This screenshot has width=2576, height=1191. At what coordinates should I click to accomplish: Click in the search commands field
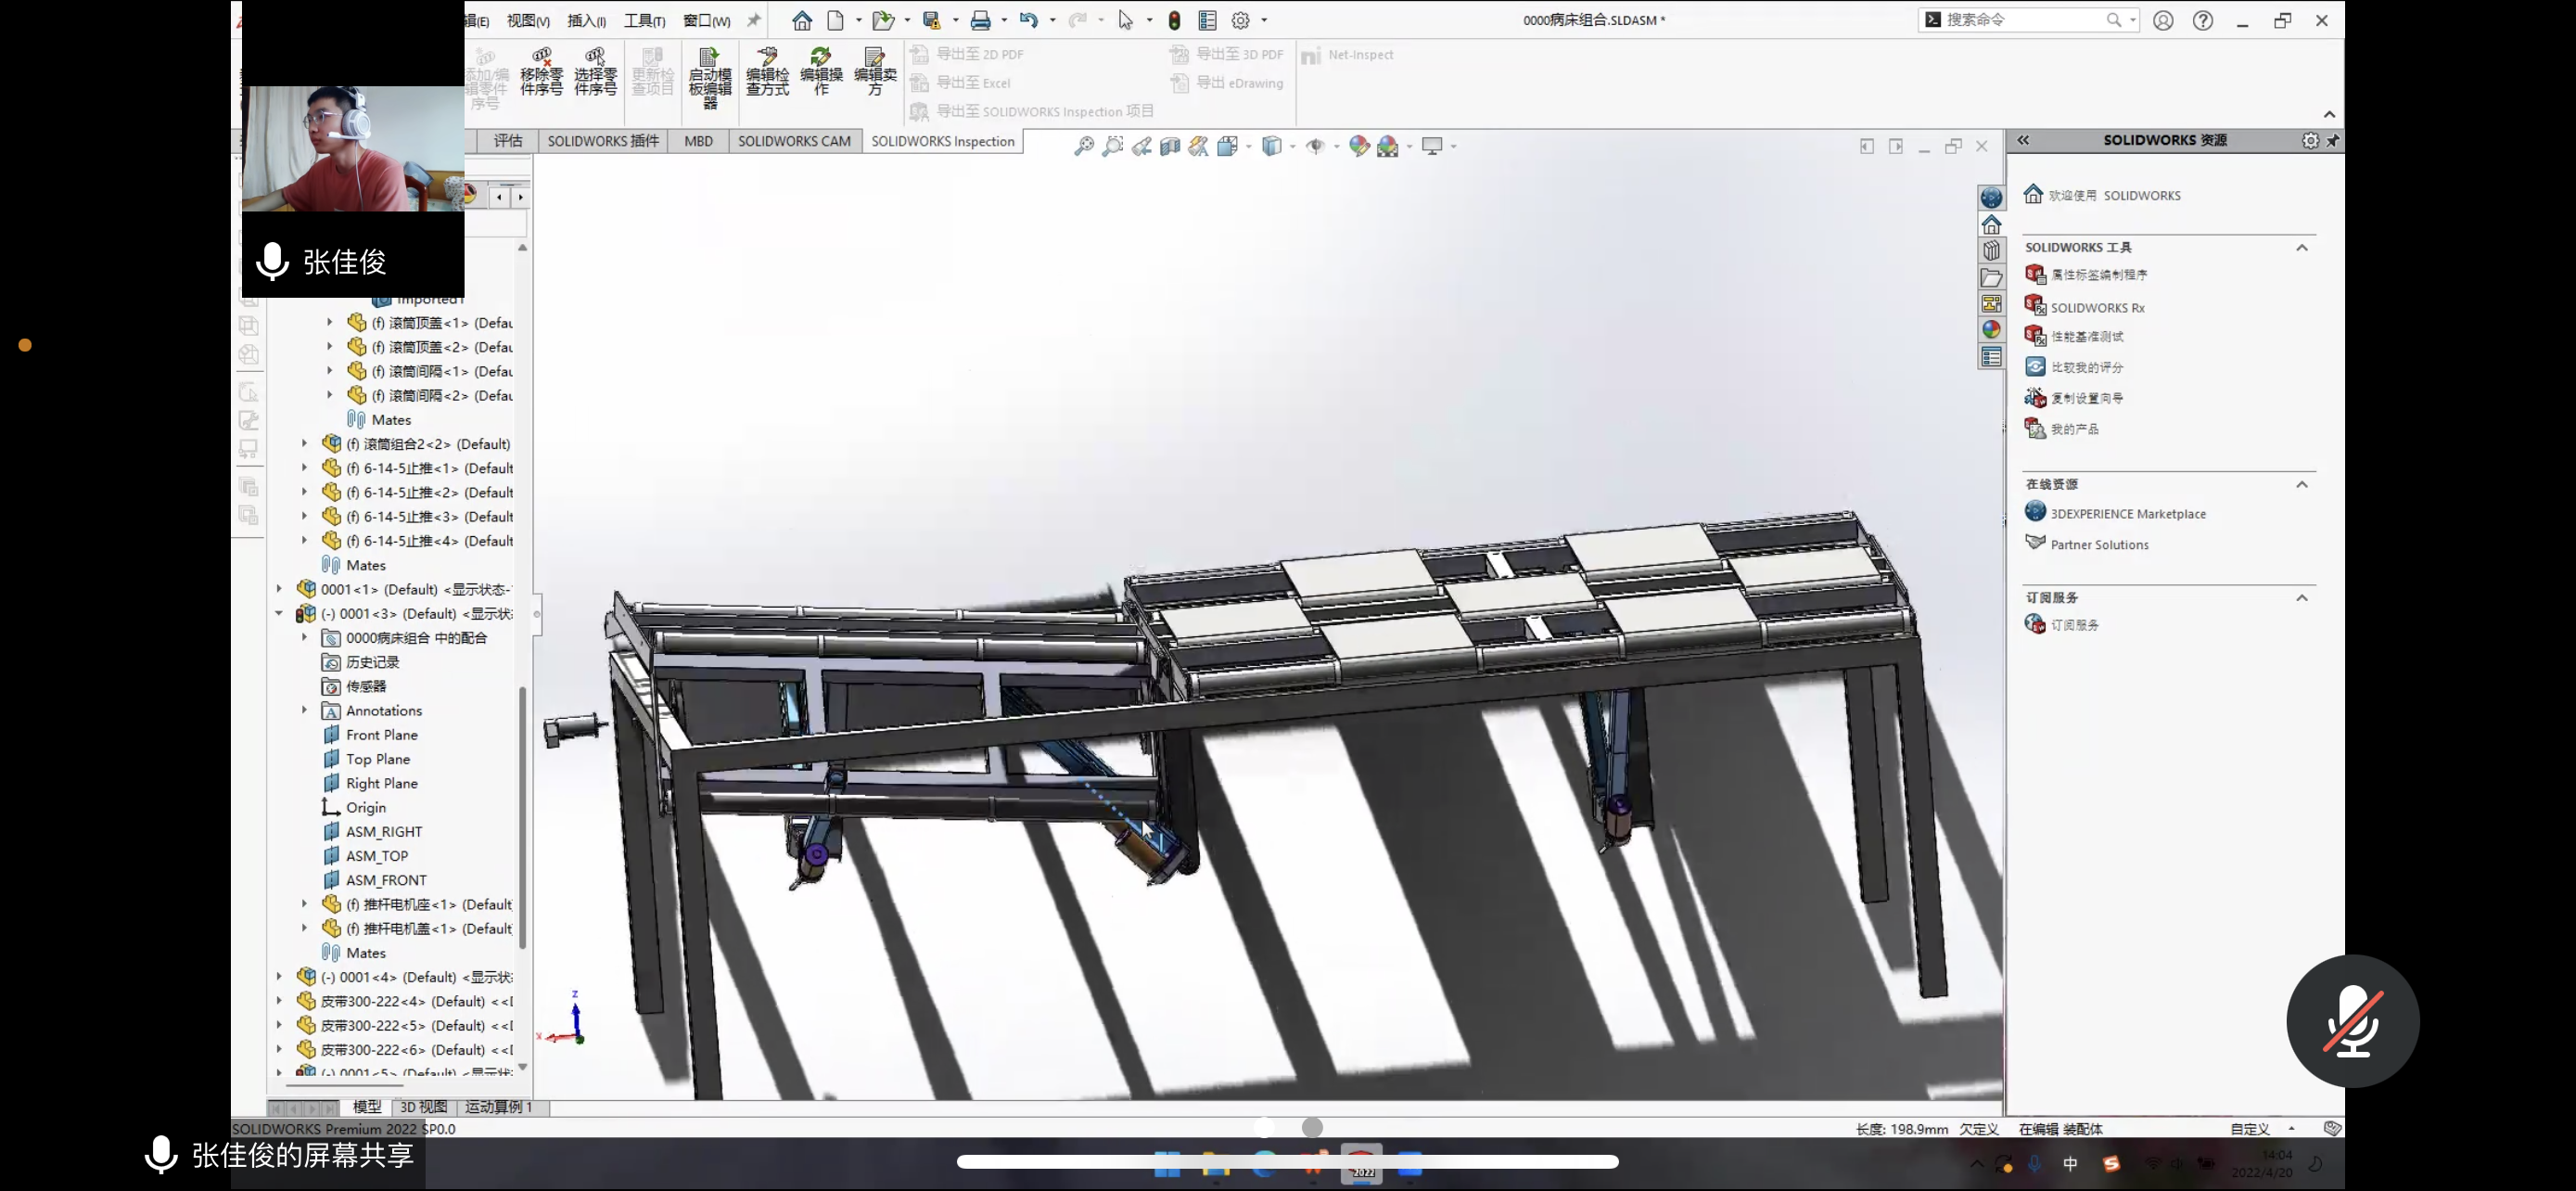(x=2020, y=20)
